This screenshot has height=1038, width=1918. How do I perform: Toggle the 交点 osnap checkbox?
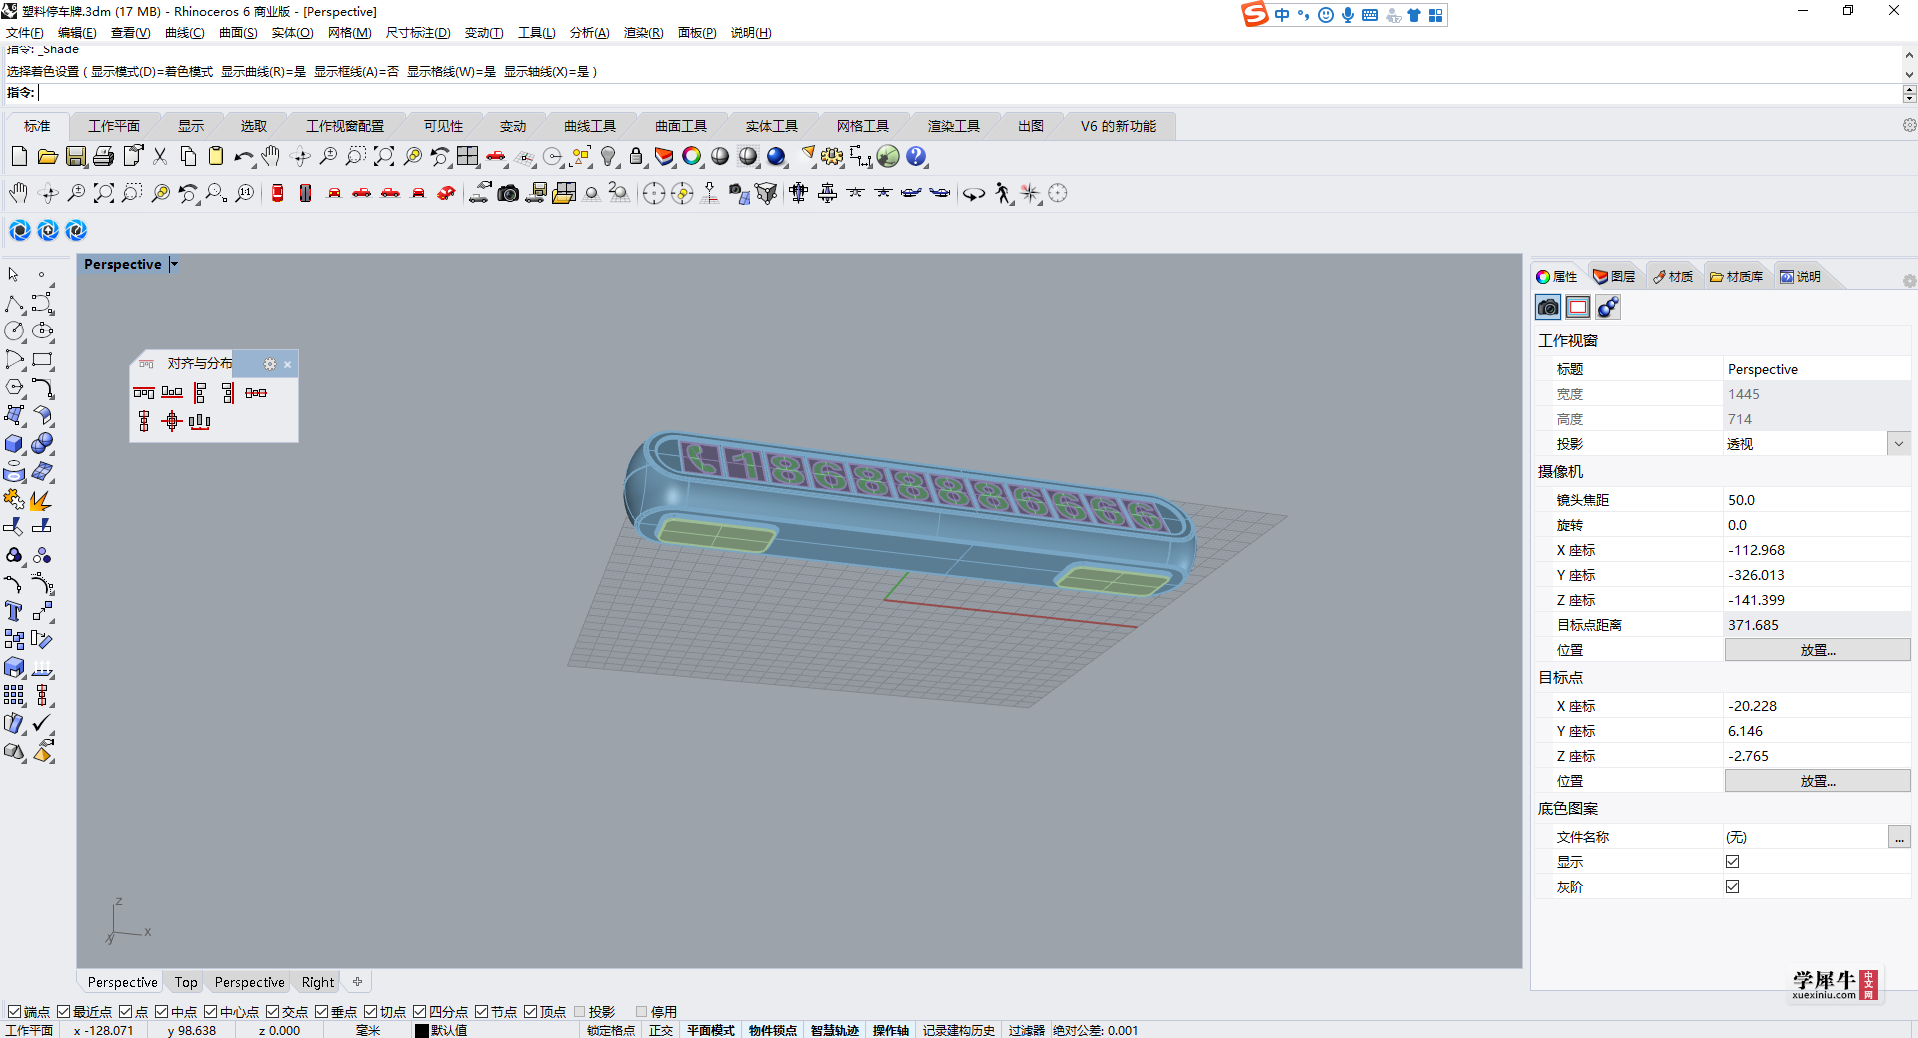tap(273, 1012)
